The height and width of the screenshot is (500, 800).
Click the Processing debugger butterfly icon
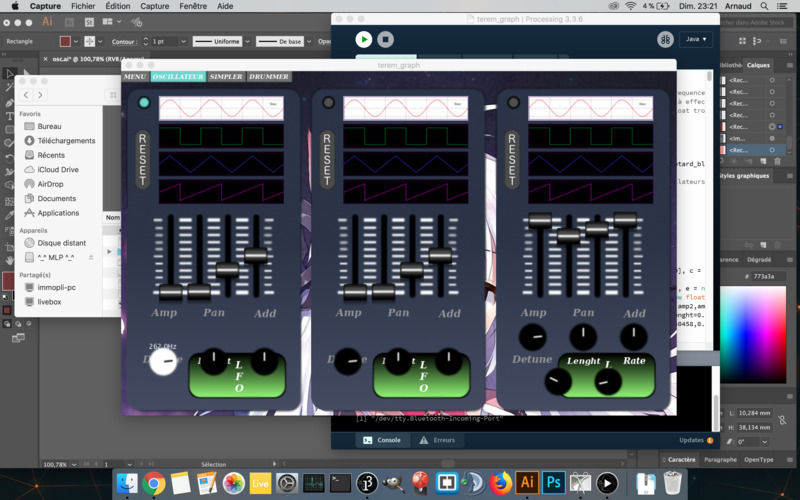tap(664, 39)
